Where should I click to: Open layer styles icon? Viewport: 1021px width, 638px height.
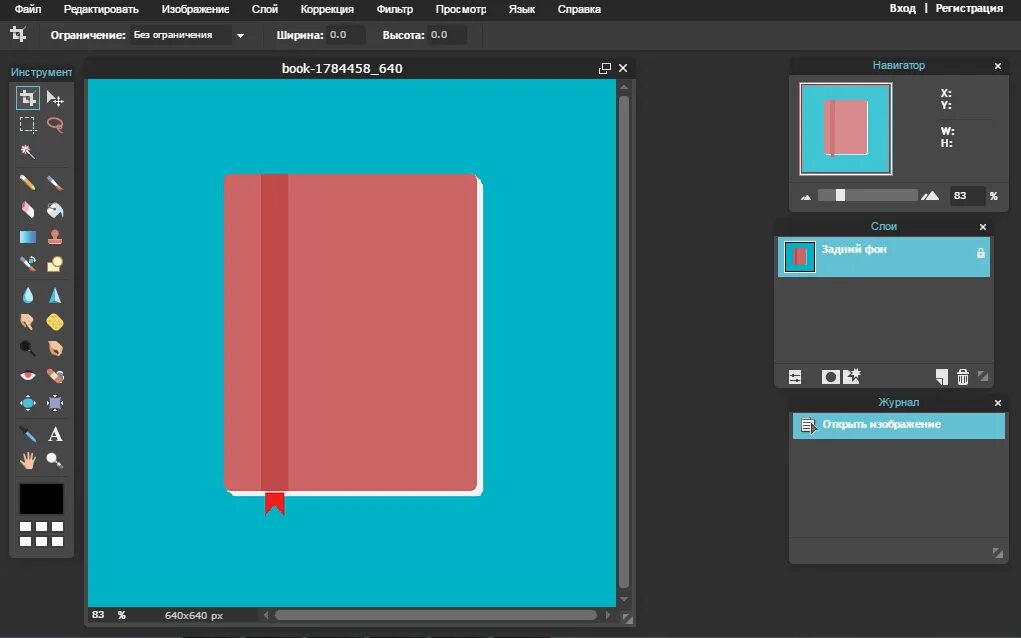(x=852, y=376)
